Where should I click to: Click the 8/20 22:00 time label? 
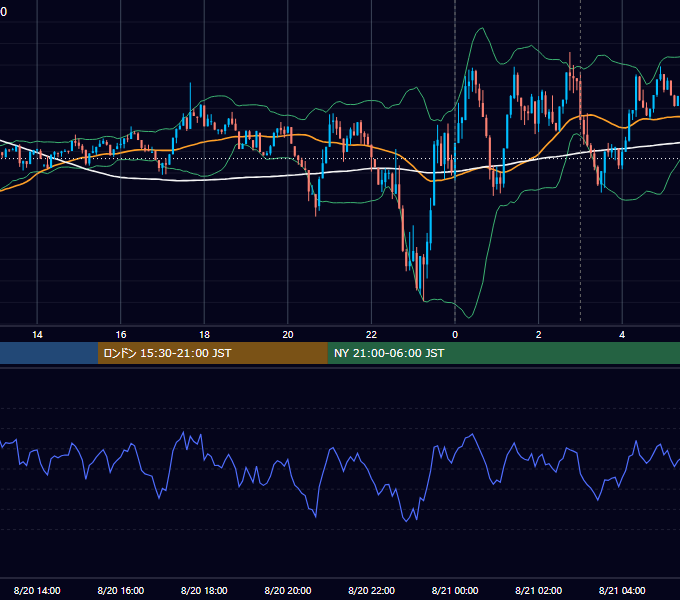coord(371,590)
